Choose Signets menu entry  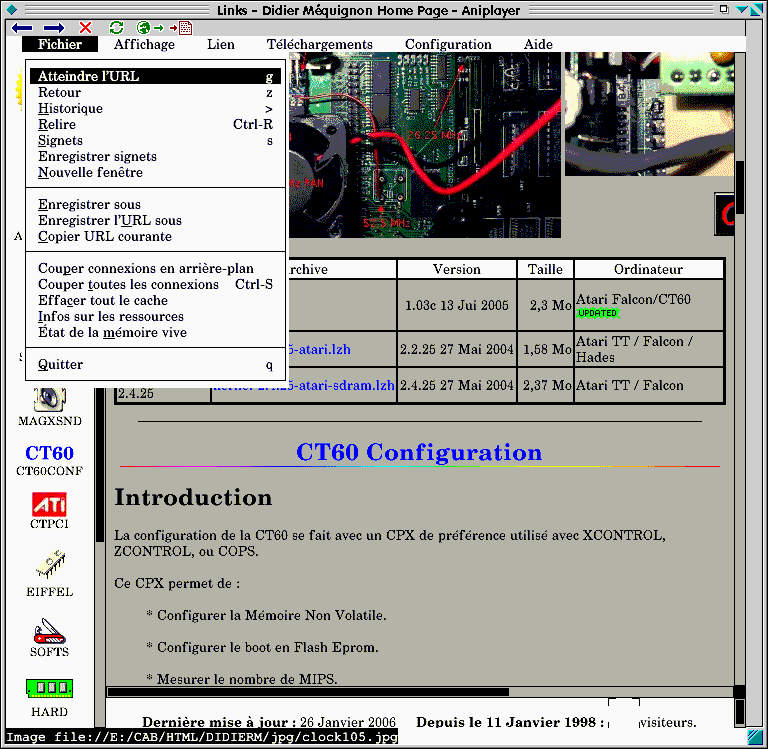coord(155,141)
